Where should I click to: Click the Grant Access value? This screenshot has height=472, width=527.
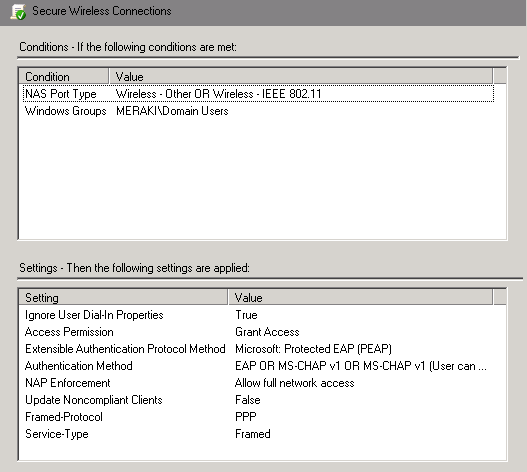point(267,332)
